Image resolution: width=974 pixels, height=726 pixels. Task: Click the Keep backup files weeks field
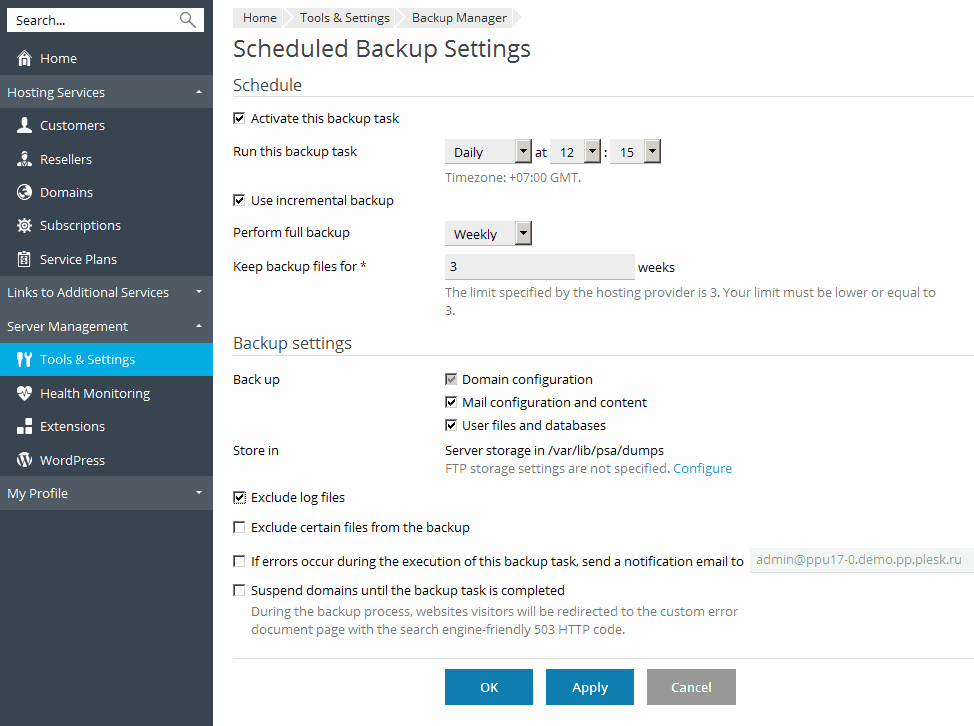pos(539,267)
